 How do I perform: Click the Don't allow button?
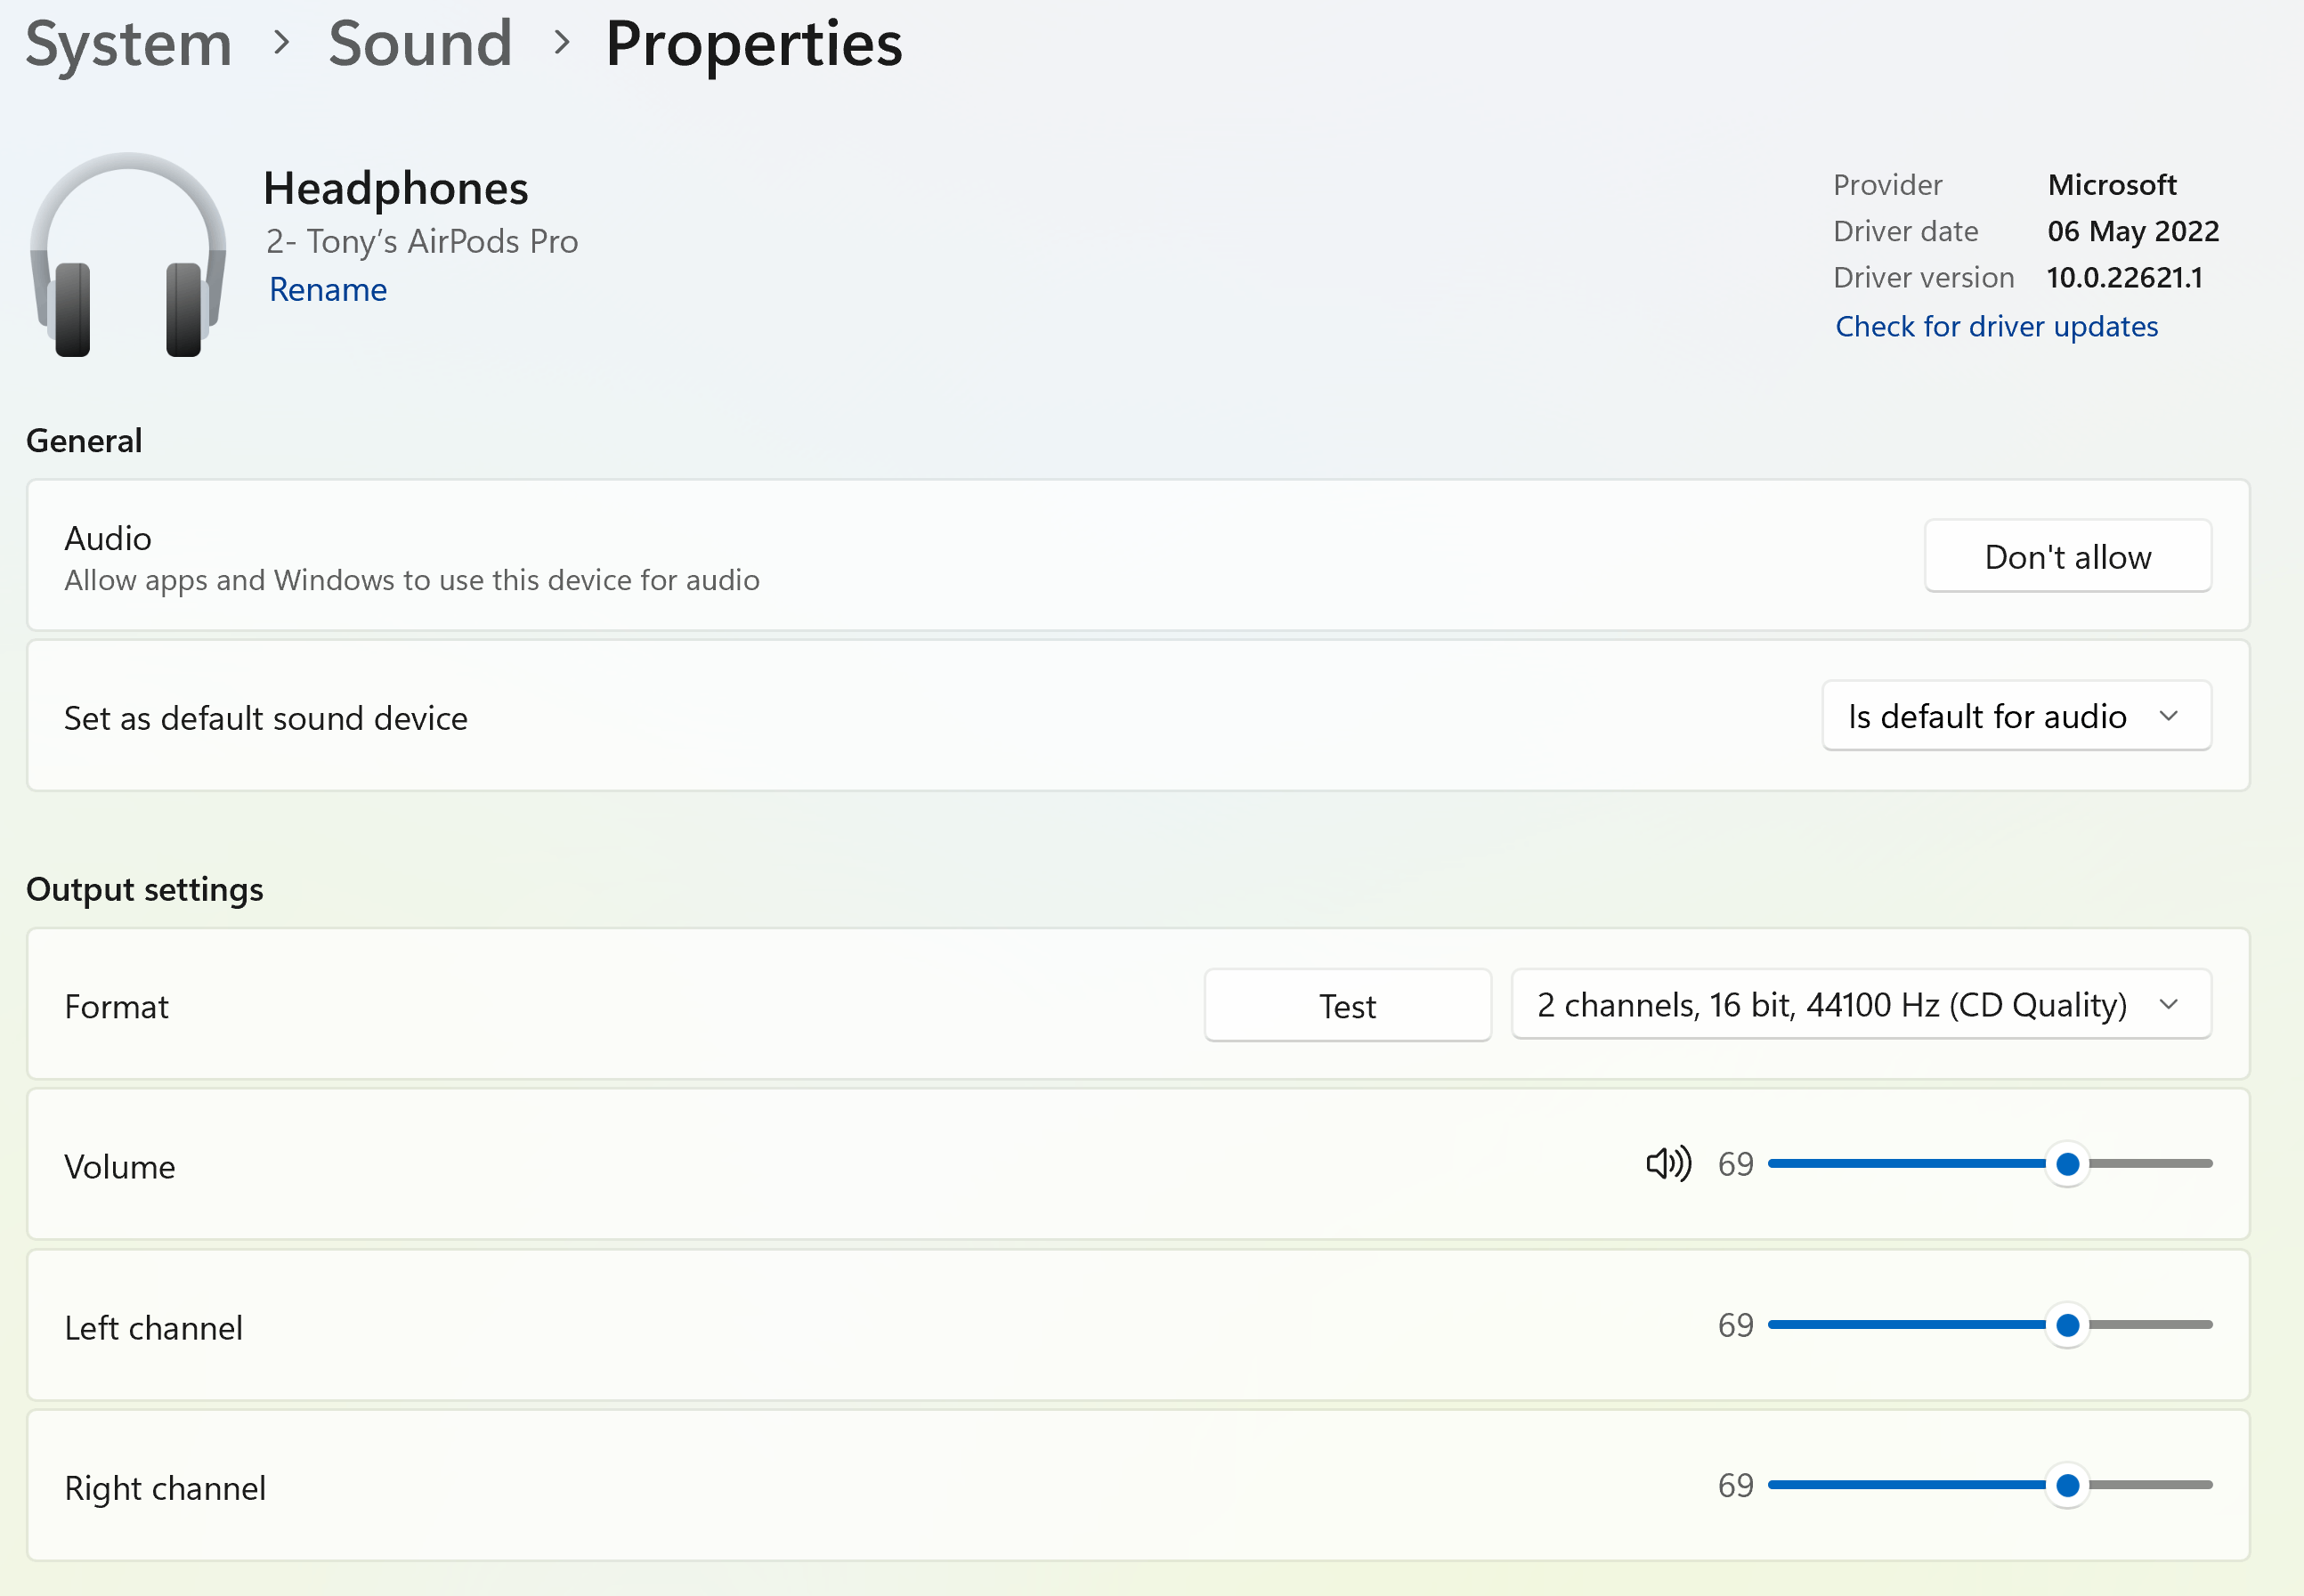(x=2067, y=556)
